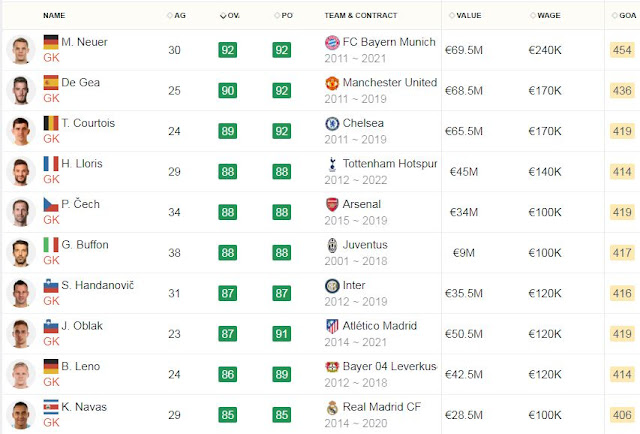This screenshot has width=640, height=434.
Task: Open M. Neuer's player page
Action: click(x=84, y=42)
